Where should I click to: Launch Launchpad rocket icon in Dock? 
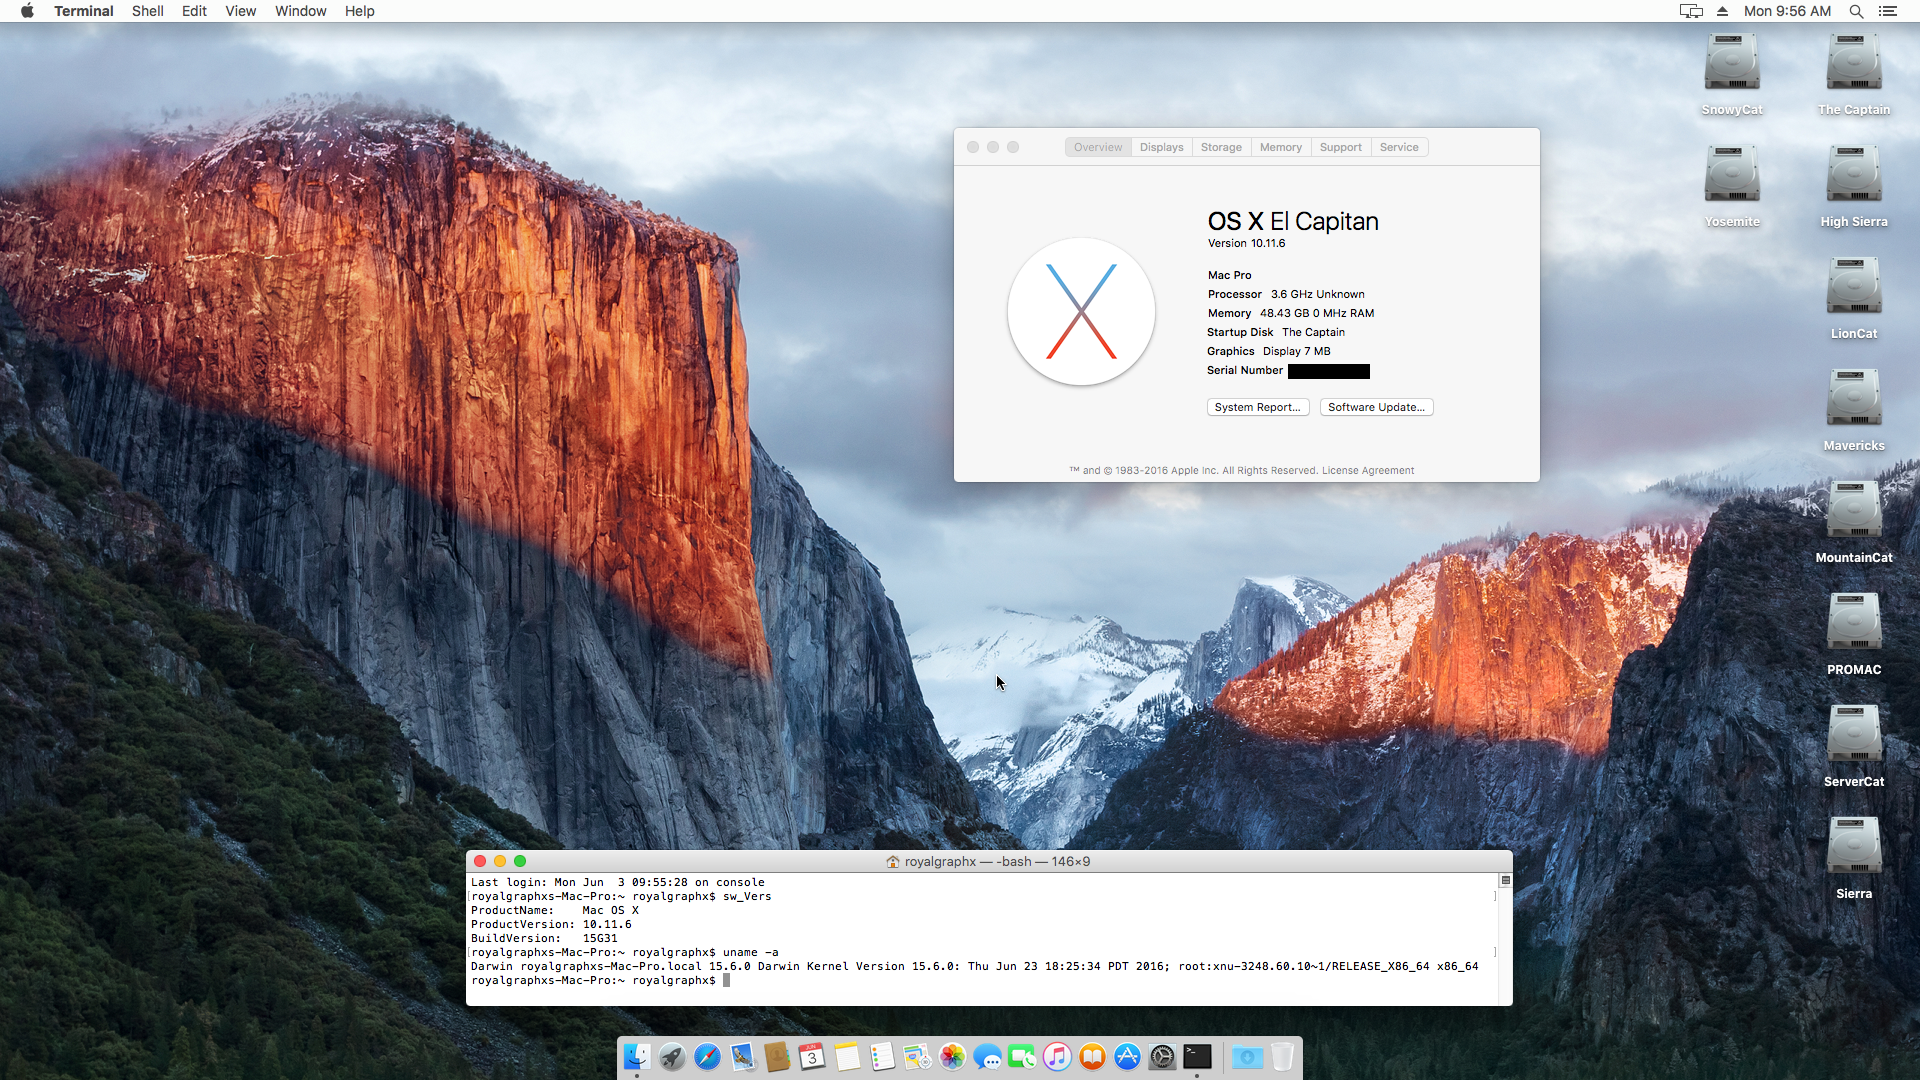pyautogui.click(x=672, y=1056)
